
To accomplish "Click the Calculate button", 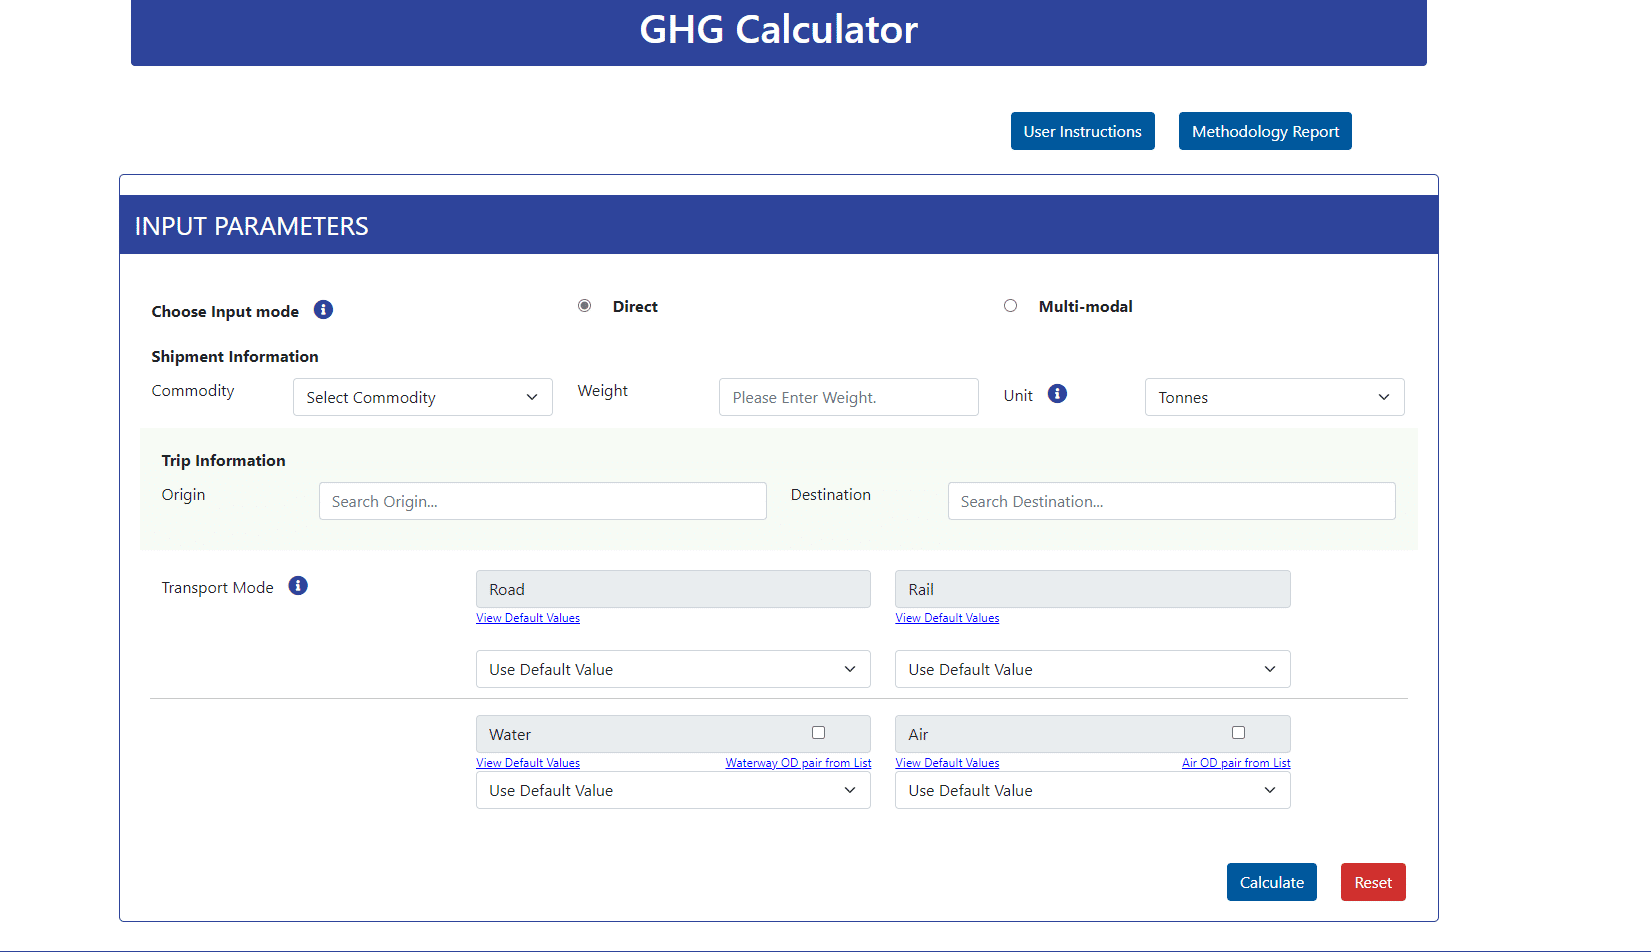I will [x=1271, y=882].
